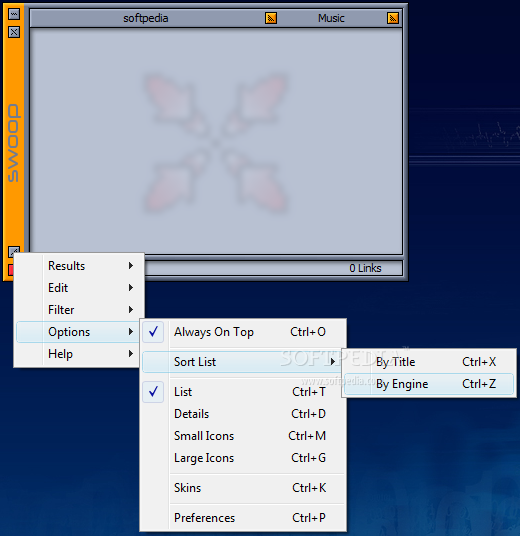Open the Results menu
The width and height of the screenshot is (520, 536).
[79, 266]
